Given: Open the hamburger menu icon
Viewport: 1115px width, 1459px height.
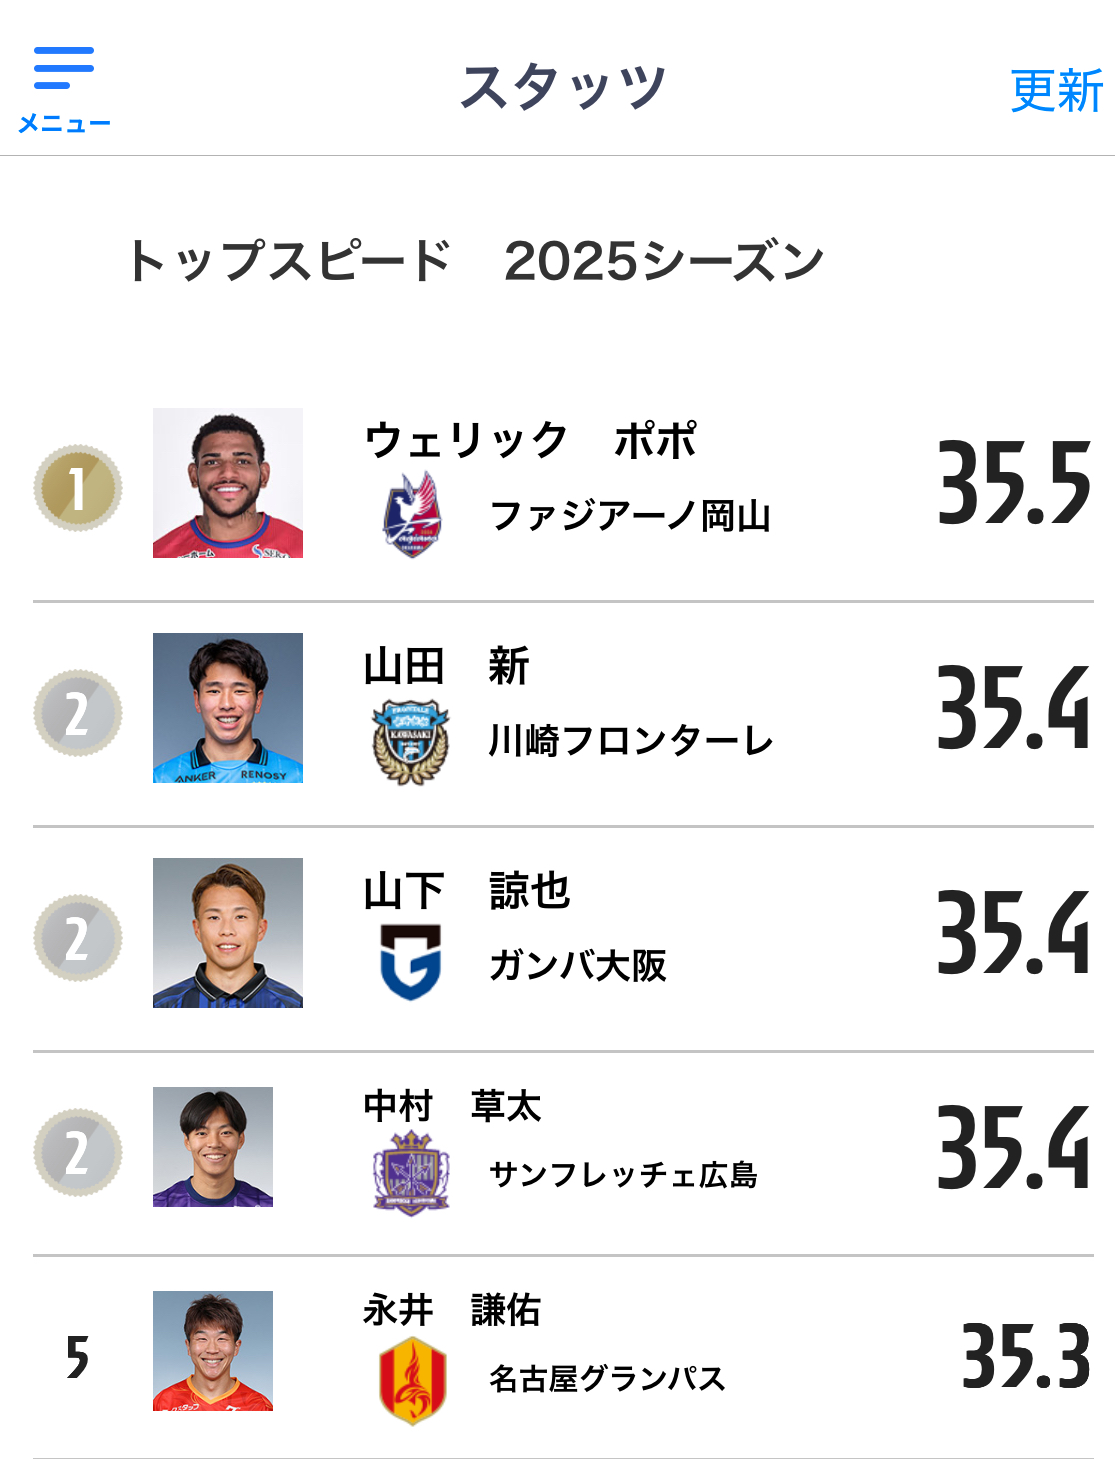Looking at the screenshot, I should (x=64, y=68).
